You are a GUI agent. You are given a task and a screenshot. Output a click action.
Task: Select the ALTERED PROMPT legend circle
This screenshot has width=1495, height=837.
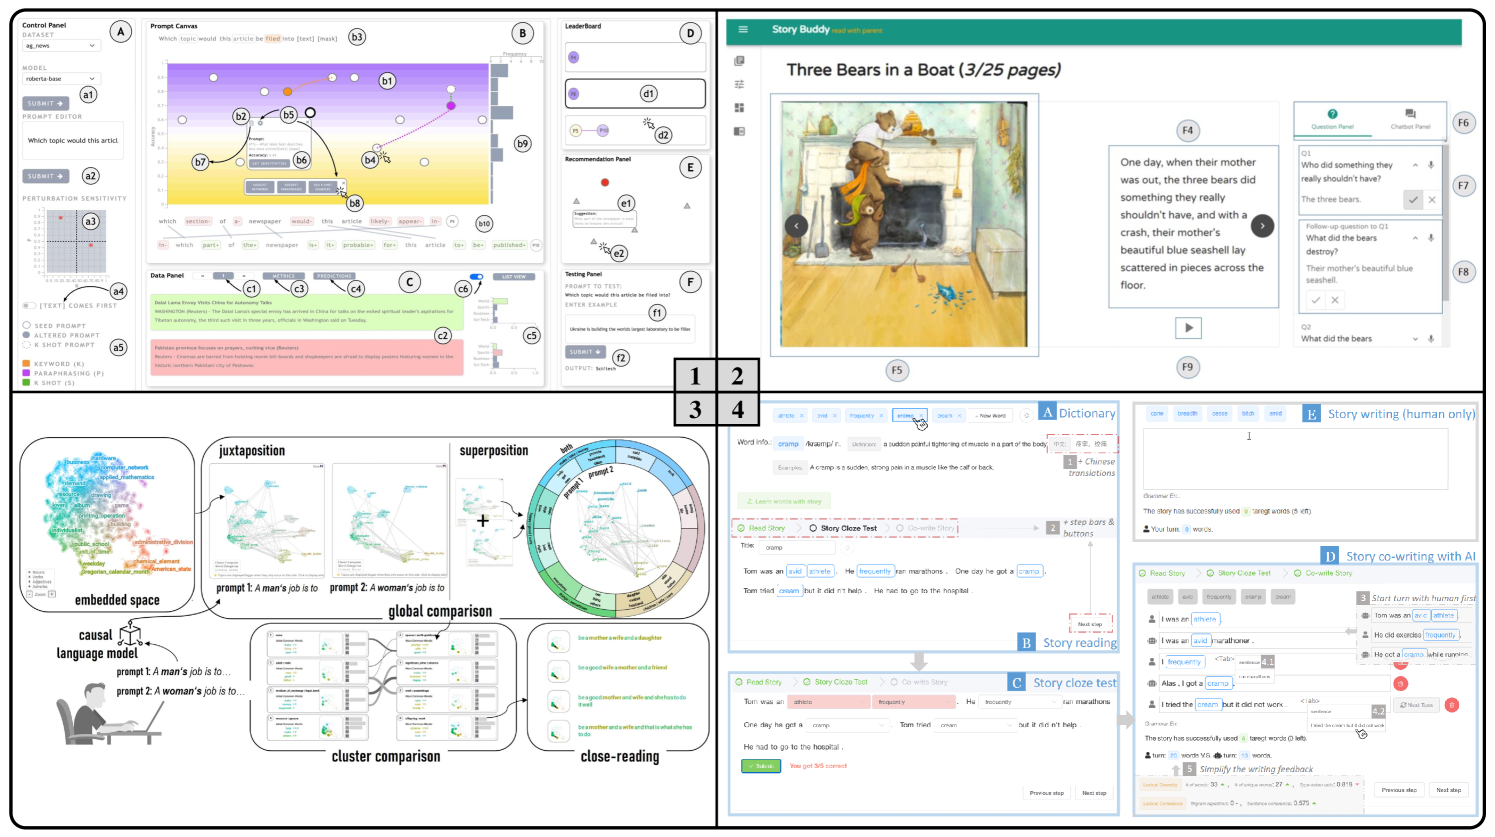(27, 335)
